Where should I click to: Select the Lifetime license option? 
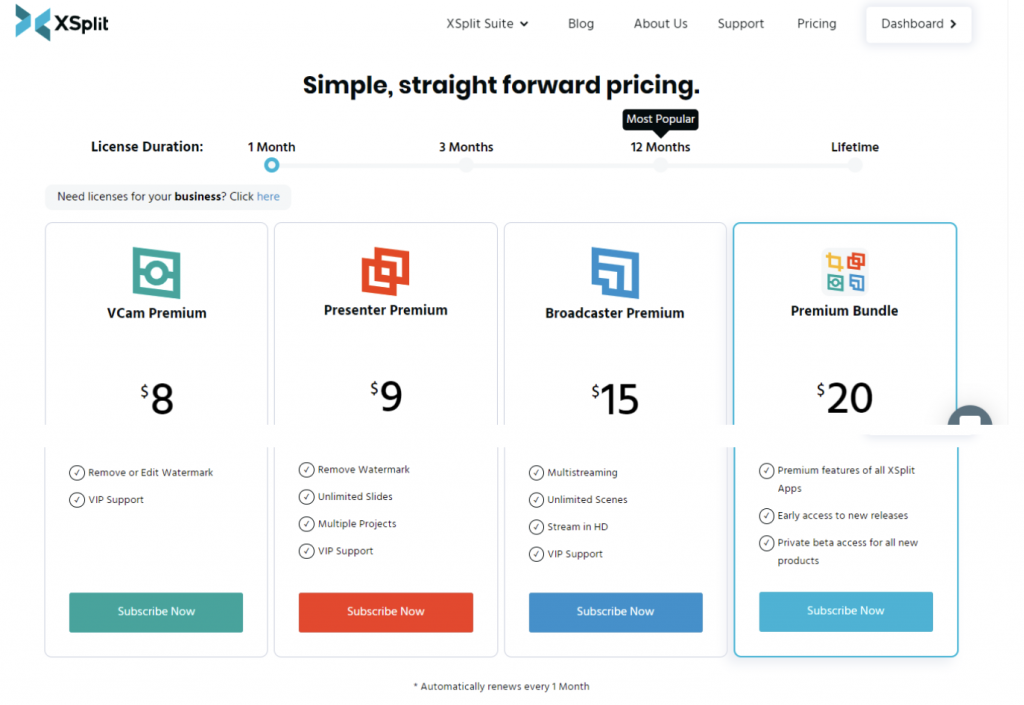(x=855, y=165)
